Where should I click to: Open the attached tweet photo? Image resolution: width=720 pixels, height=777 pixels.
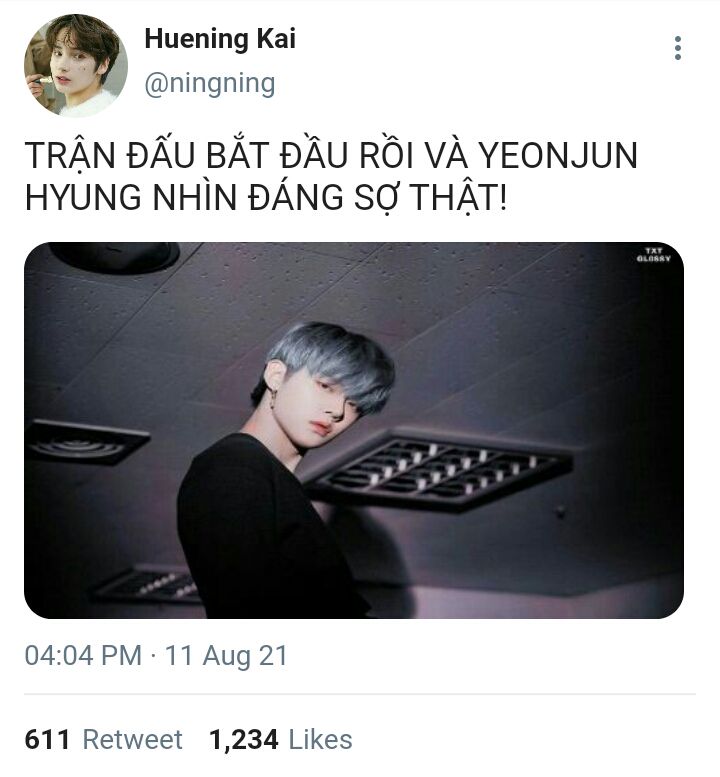pyautogui.click(x=354, y=430)
